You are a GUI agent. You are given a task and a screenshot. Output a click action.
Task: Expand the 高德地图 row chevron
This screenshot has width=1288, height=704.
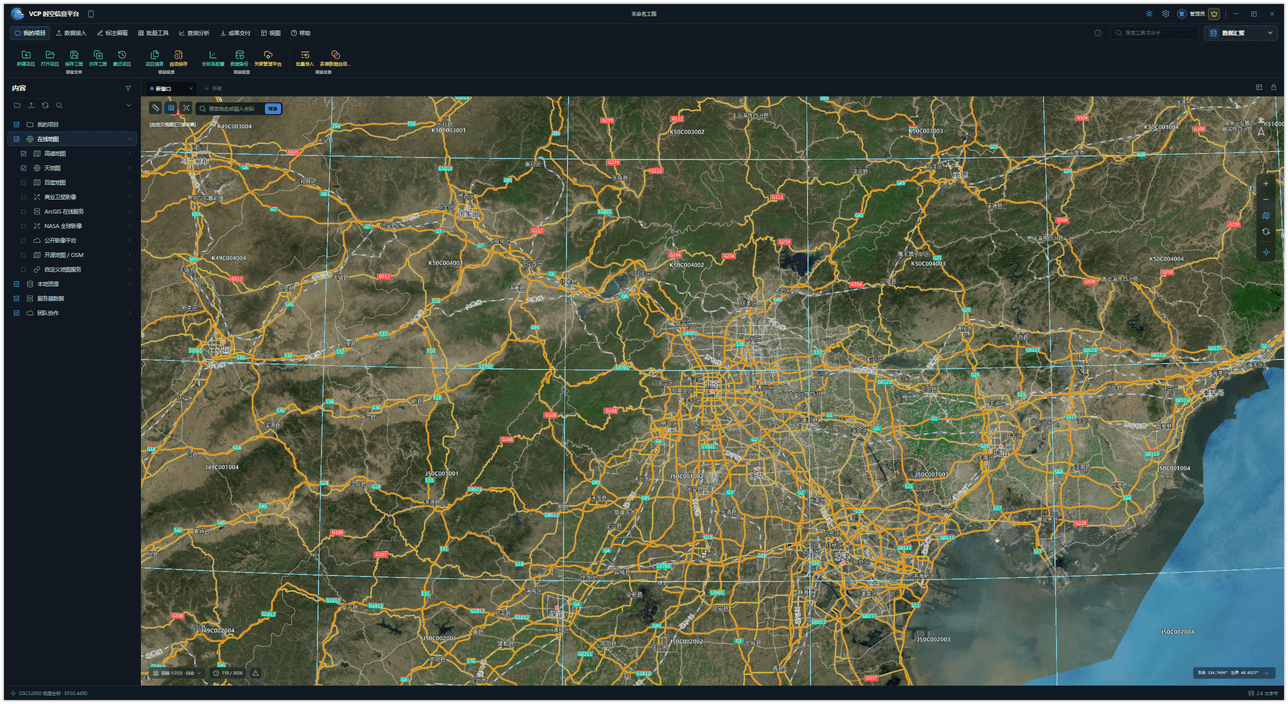(129, 154)
